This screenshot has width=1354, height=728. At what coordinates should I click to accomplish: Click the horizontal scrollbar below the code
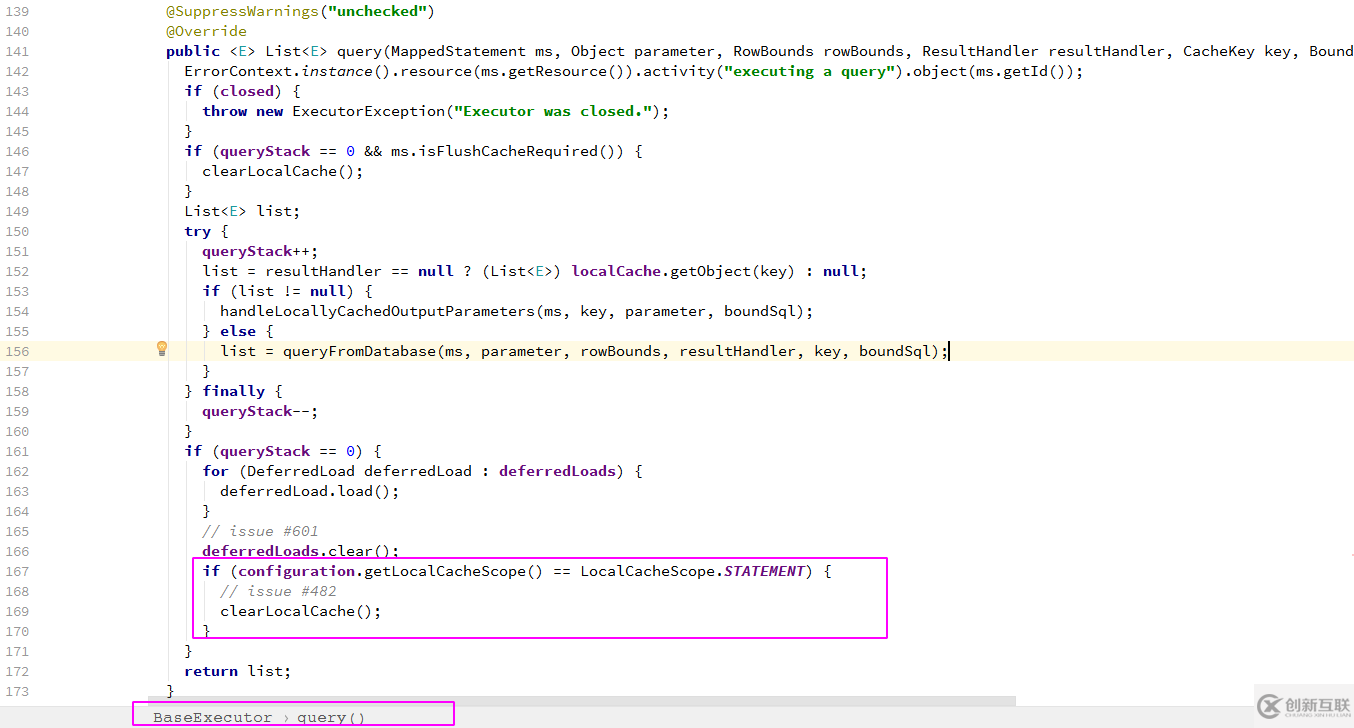[582, 702]
